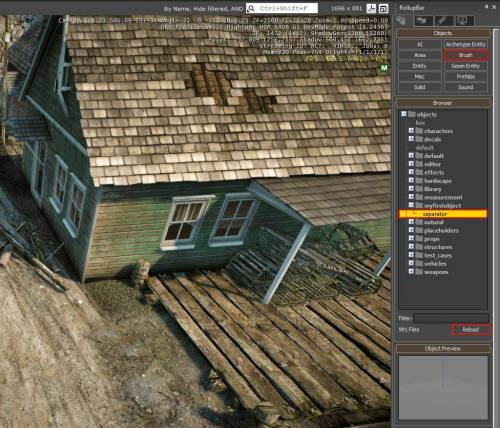Image resolution: width=500 pixels, height=428 pixels.
Task: Click the maximize viewport layout icon
Action: (x=384, y=9)
